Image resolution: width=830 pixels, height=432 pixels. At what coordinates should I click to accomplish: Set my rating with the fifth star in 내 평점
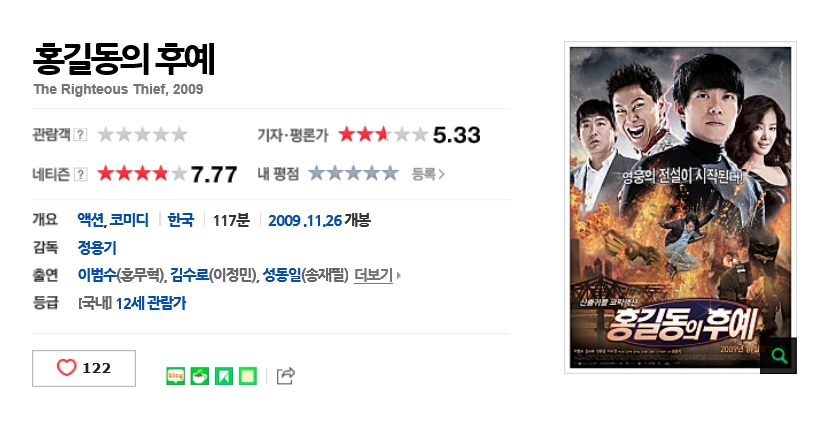point(390,173)
